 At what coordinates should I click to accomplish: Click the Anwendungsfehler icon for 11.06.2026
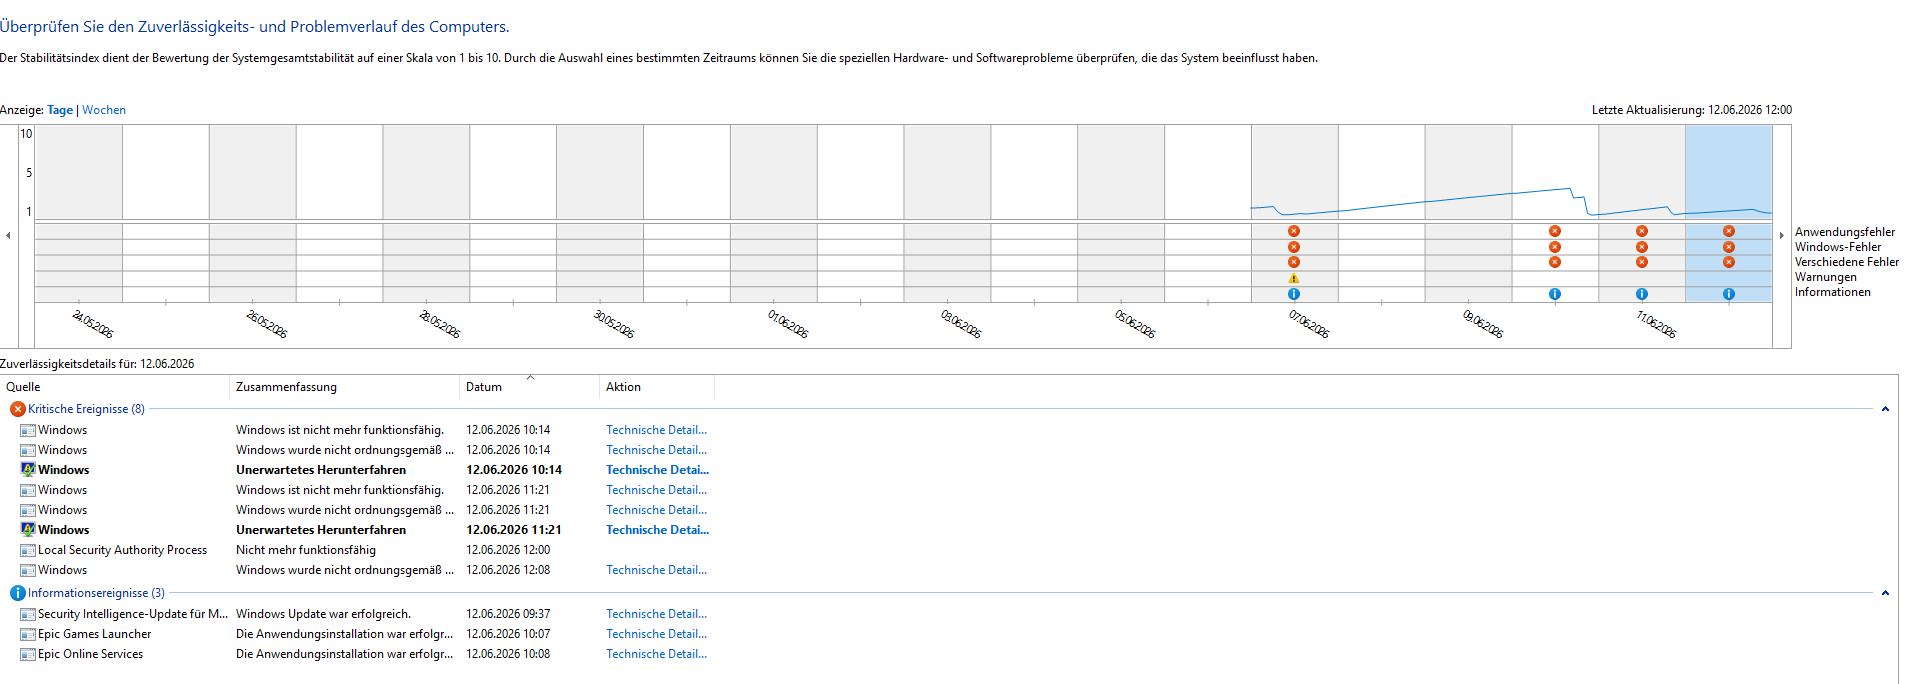[1641, 231]
